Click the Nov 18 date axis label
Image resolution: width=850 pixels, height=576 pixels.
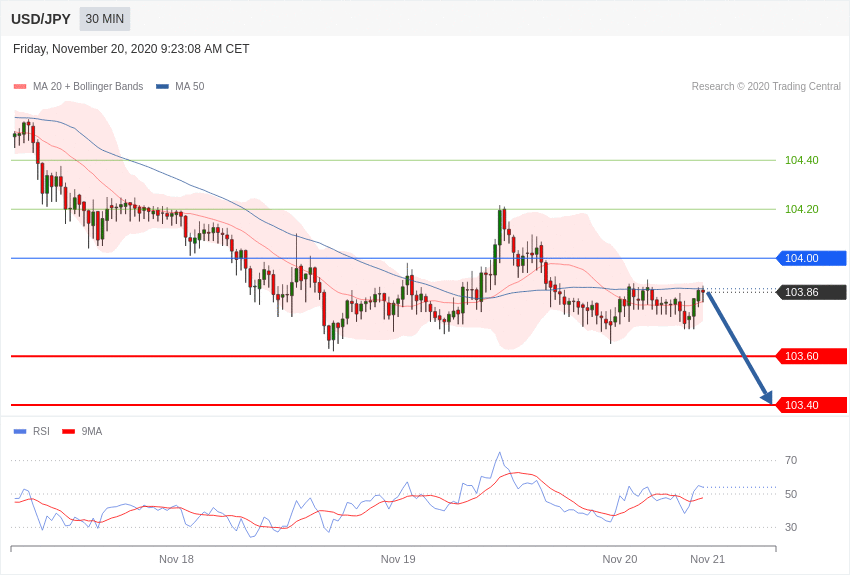click(x=176, y=559)
